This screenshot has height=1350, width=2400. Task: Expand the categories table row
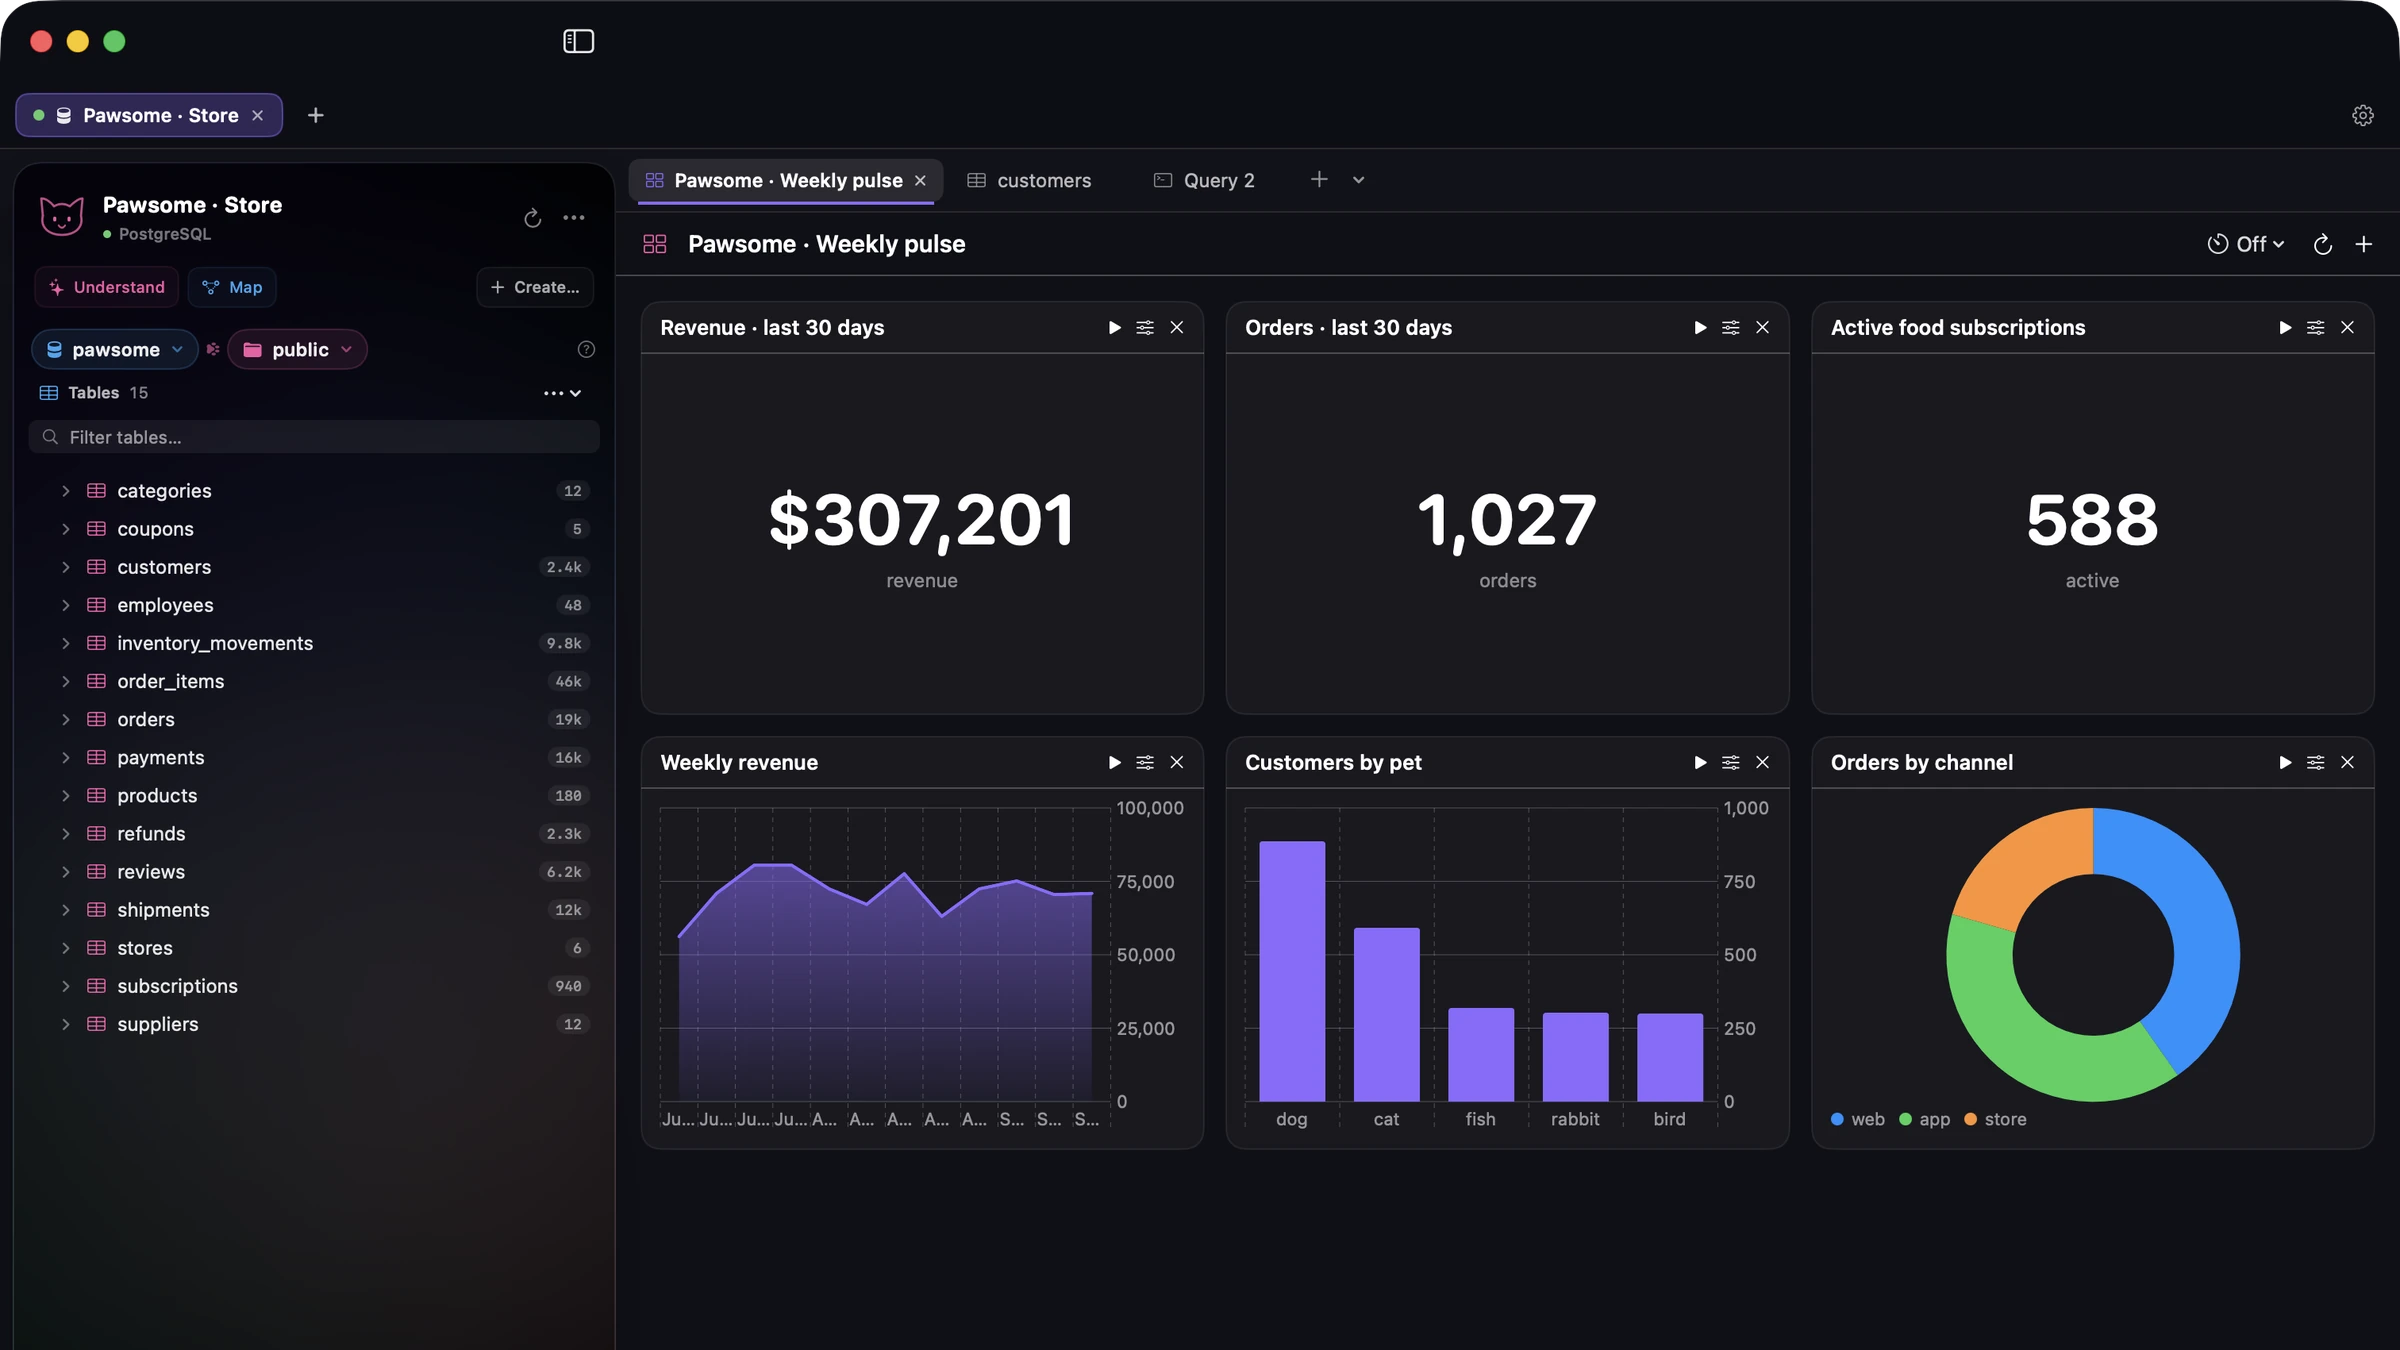(66, 491)
